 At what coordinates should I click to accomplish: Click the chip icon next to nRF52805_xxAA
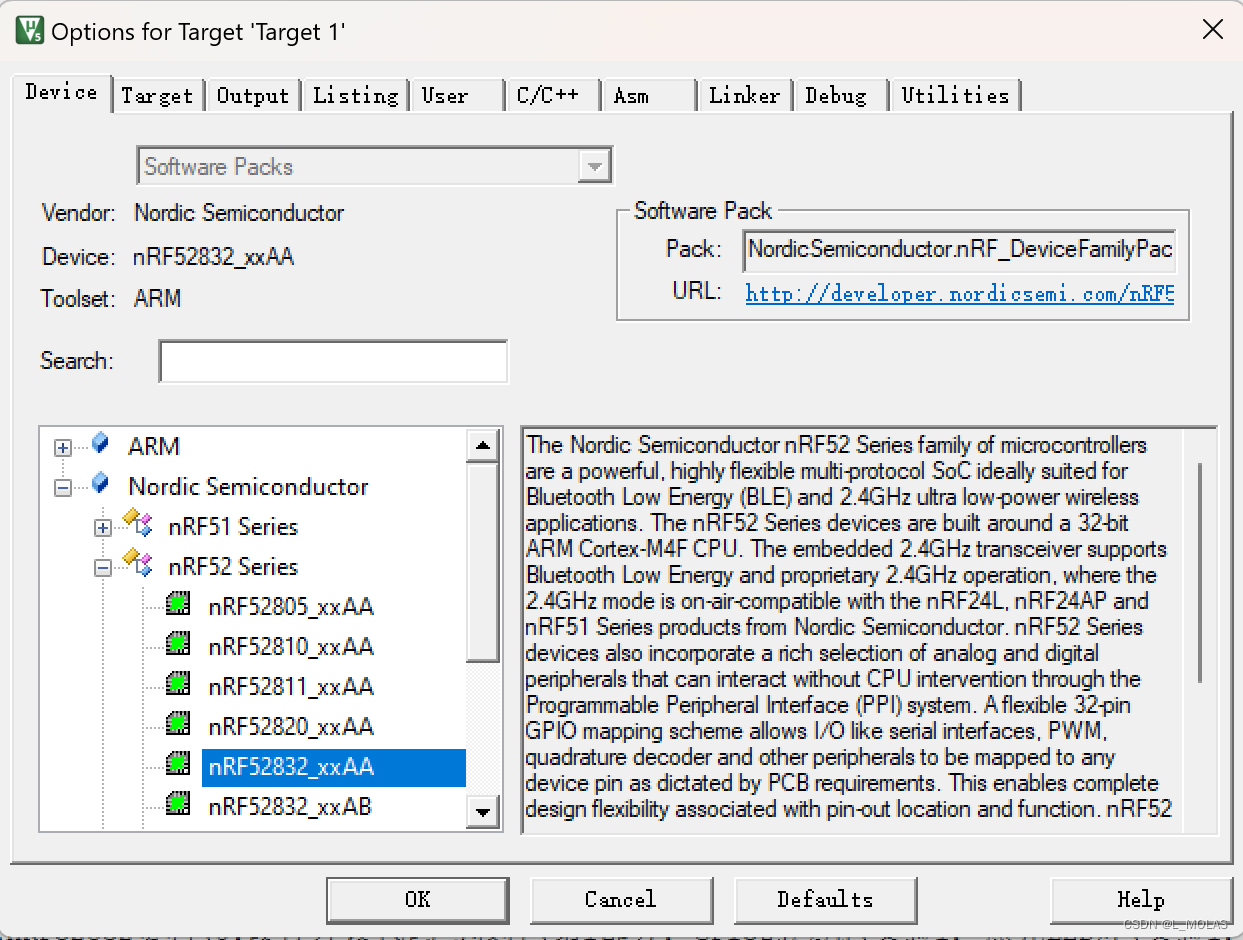pyautogui.click(x=178, y=605)
